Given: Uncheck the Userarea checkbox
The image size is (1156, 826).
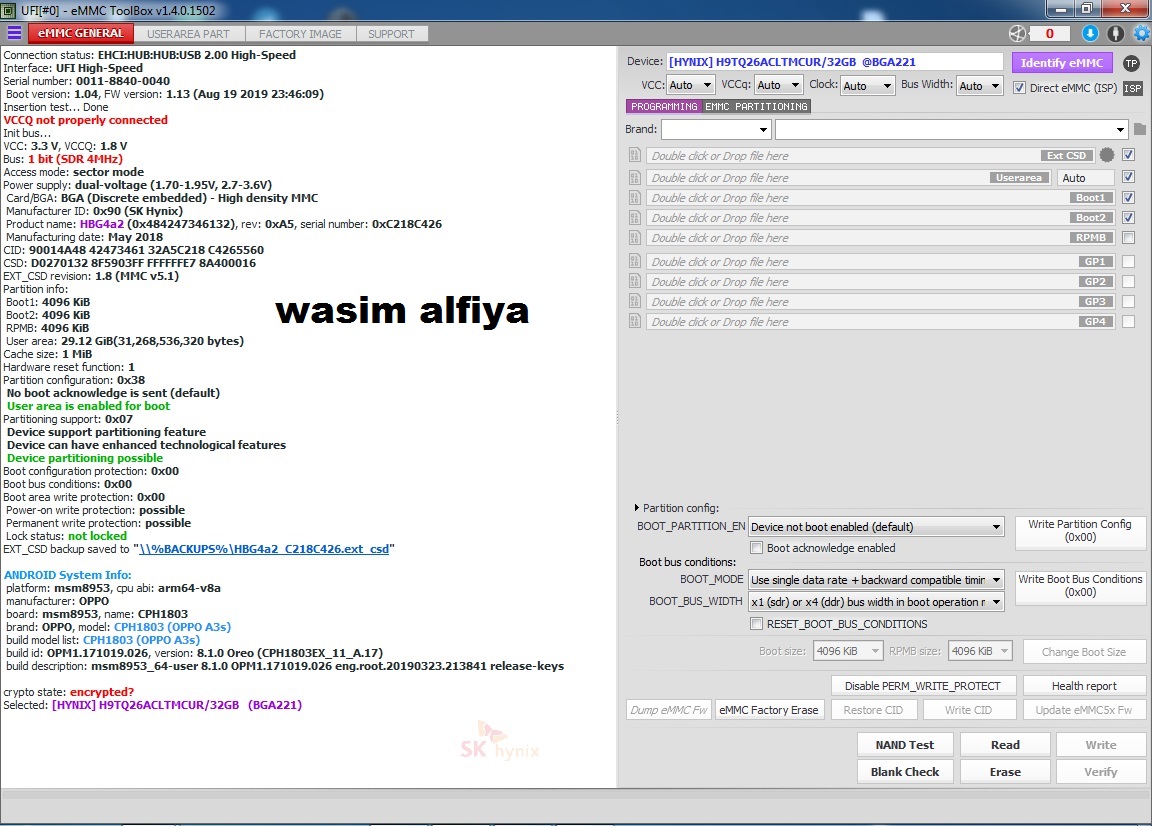Looking at the screenshot, I should pos(1128,177).
